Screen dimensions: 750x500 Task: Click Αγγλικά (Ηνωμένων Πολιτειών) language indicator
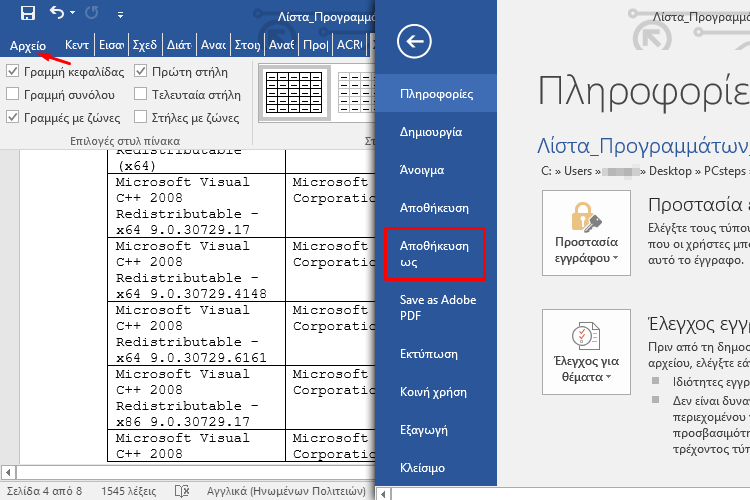click(286, 491)
